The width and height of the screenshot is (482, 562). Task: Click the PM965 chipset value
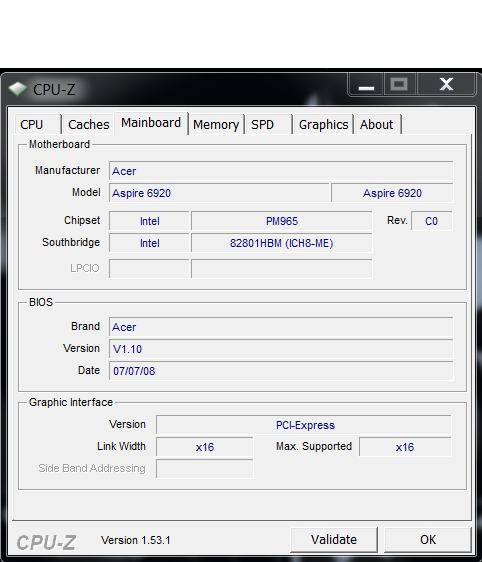pos(282,221)
